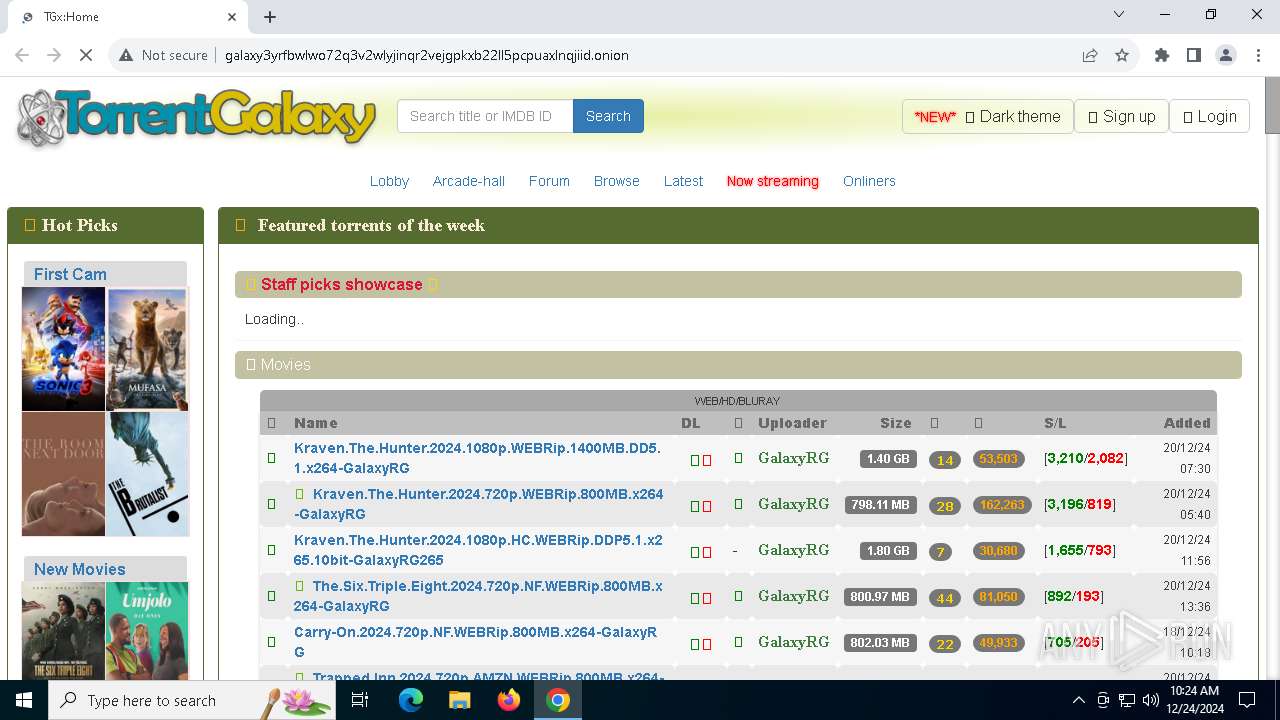The height and width of the screenshot is (720, 1280).
Task: Click torrent file download icon for Kraven 1080p 1.40 GB
Action: [x=695, y=460]
